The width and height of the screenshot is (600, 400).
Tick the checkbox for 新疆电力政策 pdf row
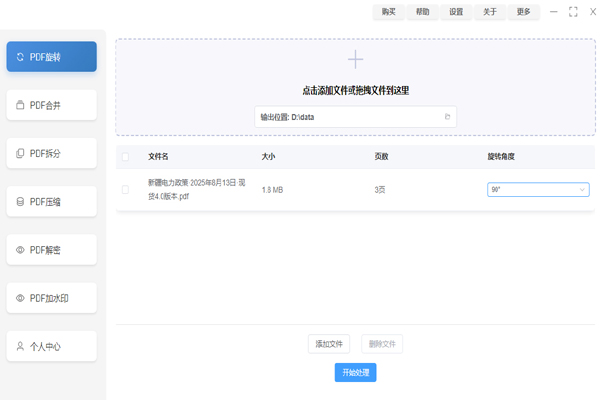point(125,189)
